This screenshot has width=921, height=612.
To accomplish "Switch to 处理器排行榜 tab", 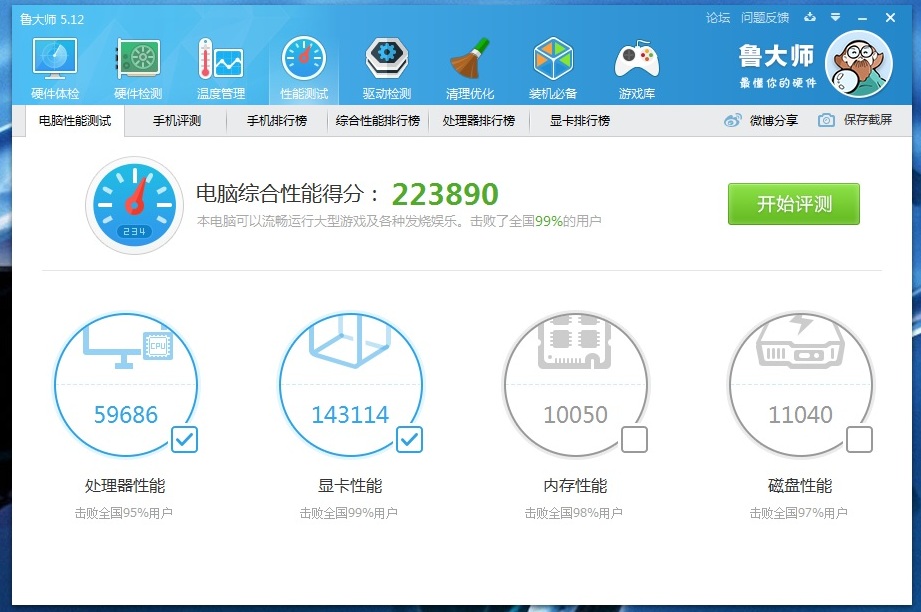I will pyautogui.click(x=479, y=121).
